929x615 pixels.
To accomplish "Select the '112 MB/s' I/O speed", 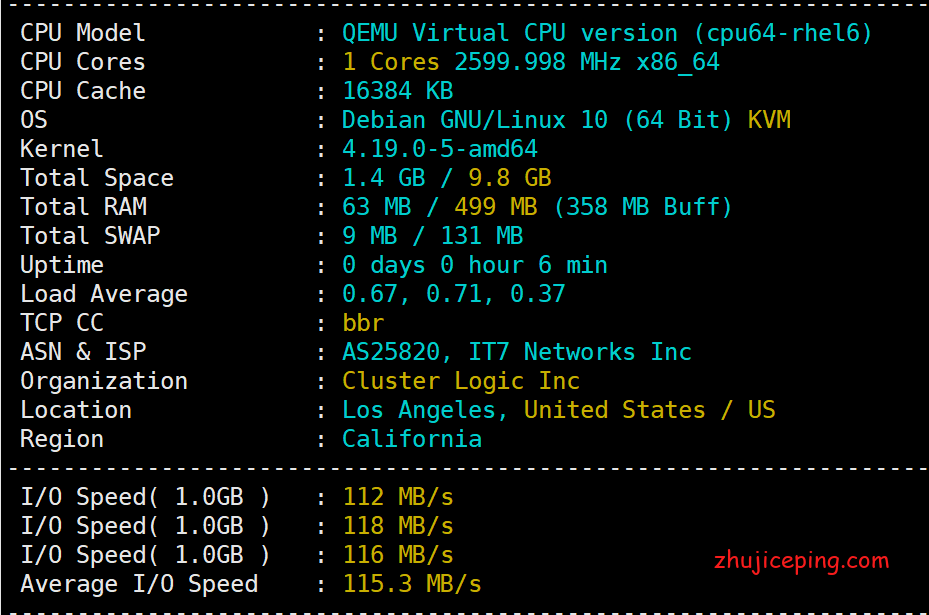I will [x=398, y=497].
